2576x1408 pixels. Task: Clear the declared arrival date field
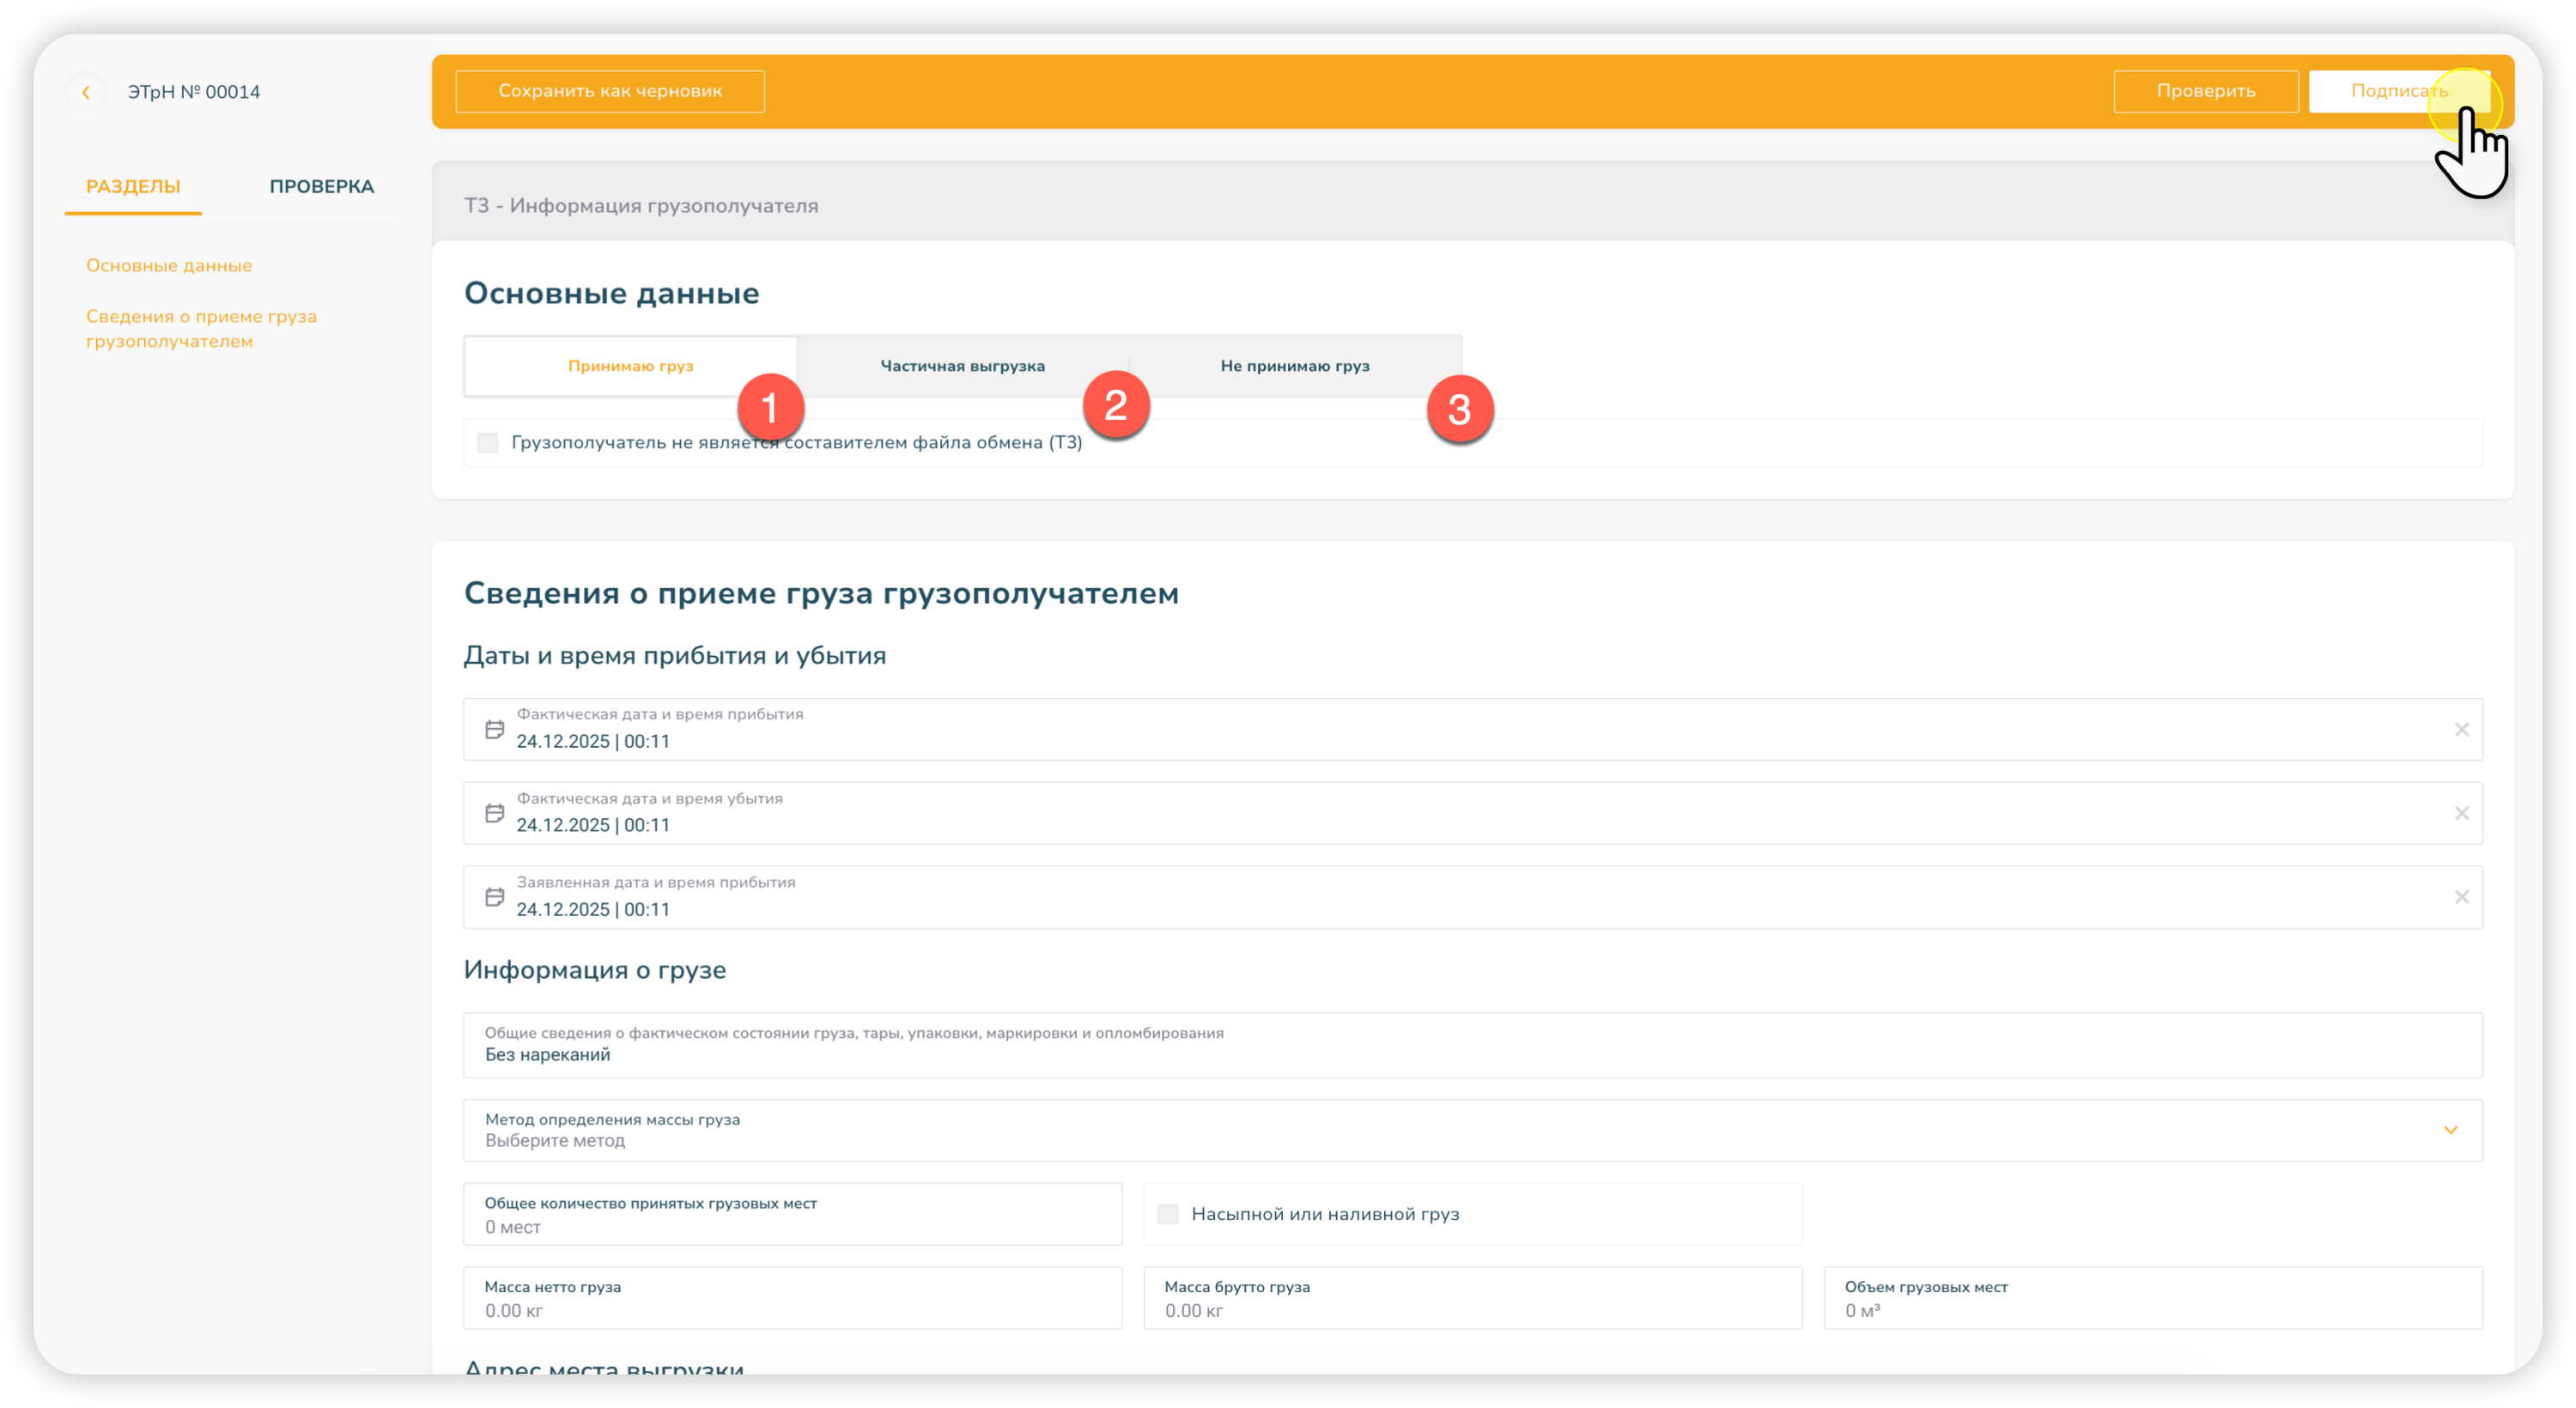(x=2461, y=897)
